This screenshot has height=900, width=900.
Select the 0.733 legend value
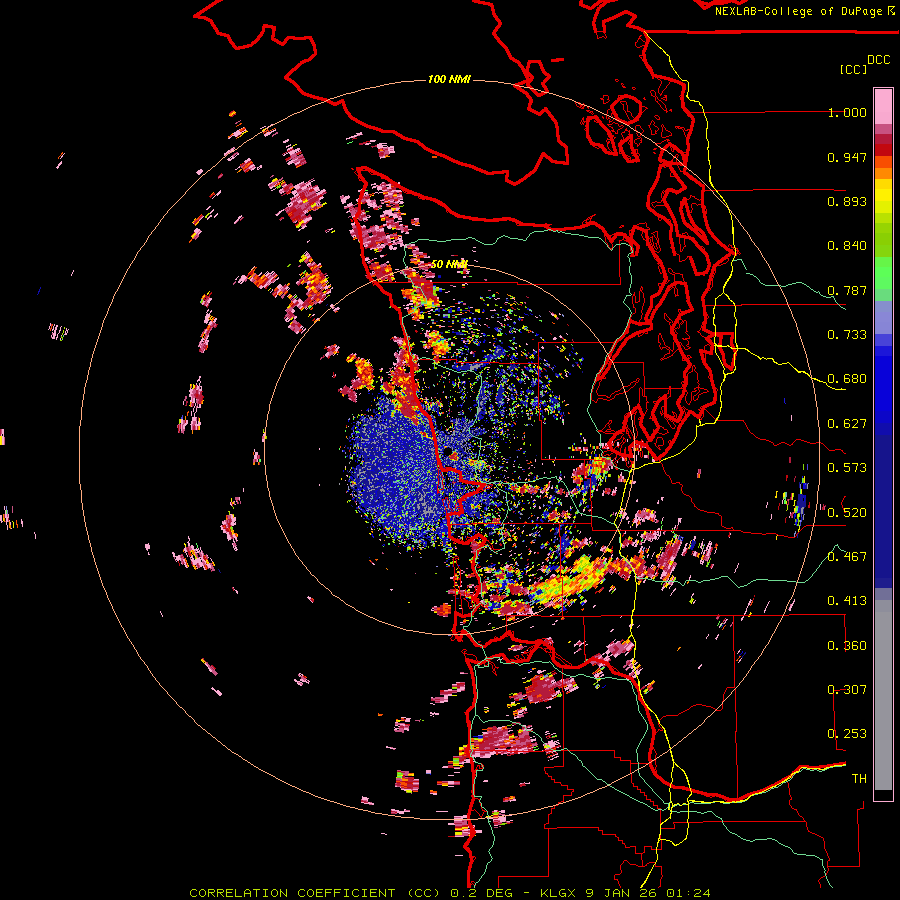point(847,335)
